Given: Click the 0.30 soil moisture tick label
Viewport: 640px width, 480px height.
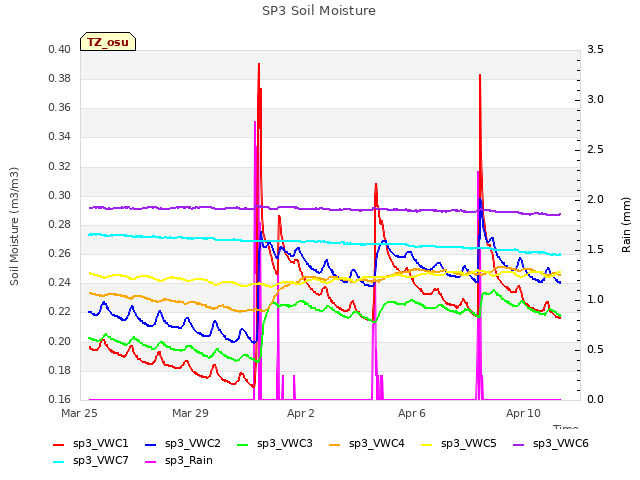Looking at the screenshot, I should 60,196.
